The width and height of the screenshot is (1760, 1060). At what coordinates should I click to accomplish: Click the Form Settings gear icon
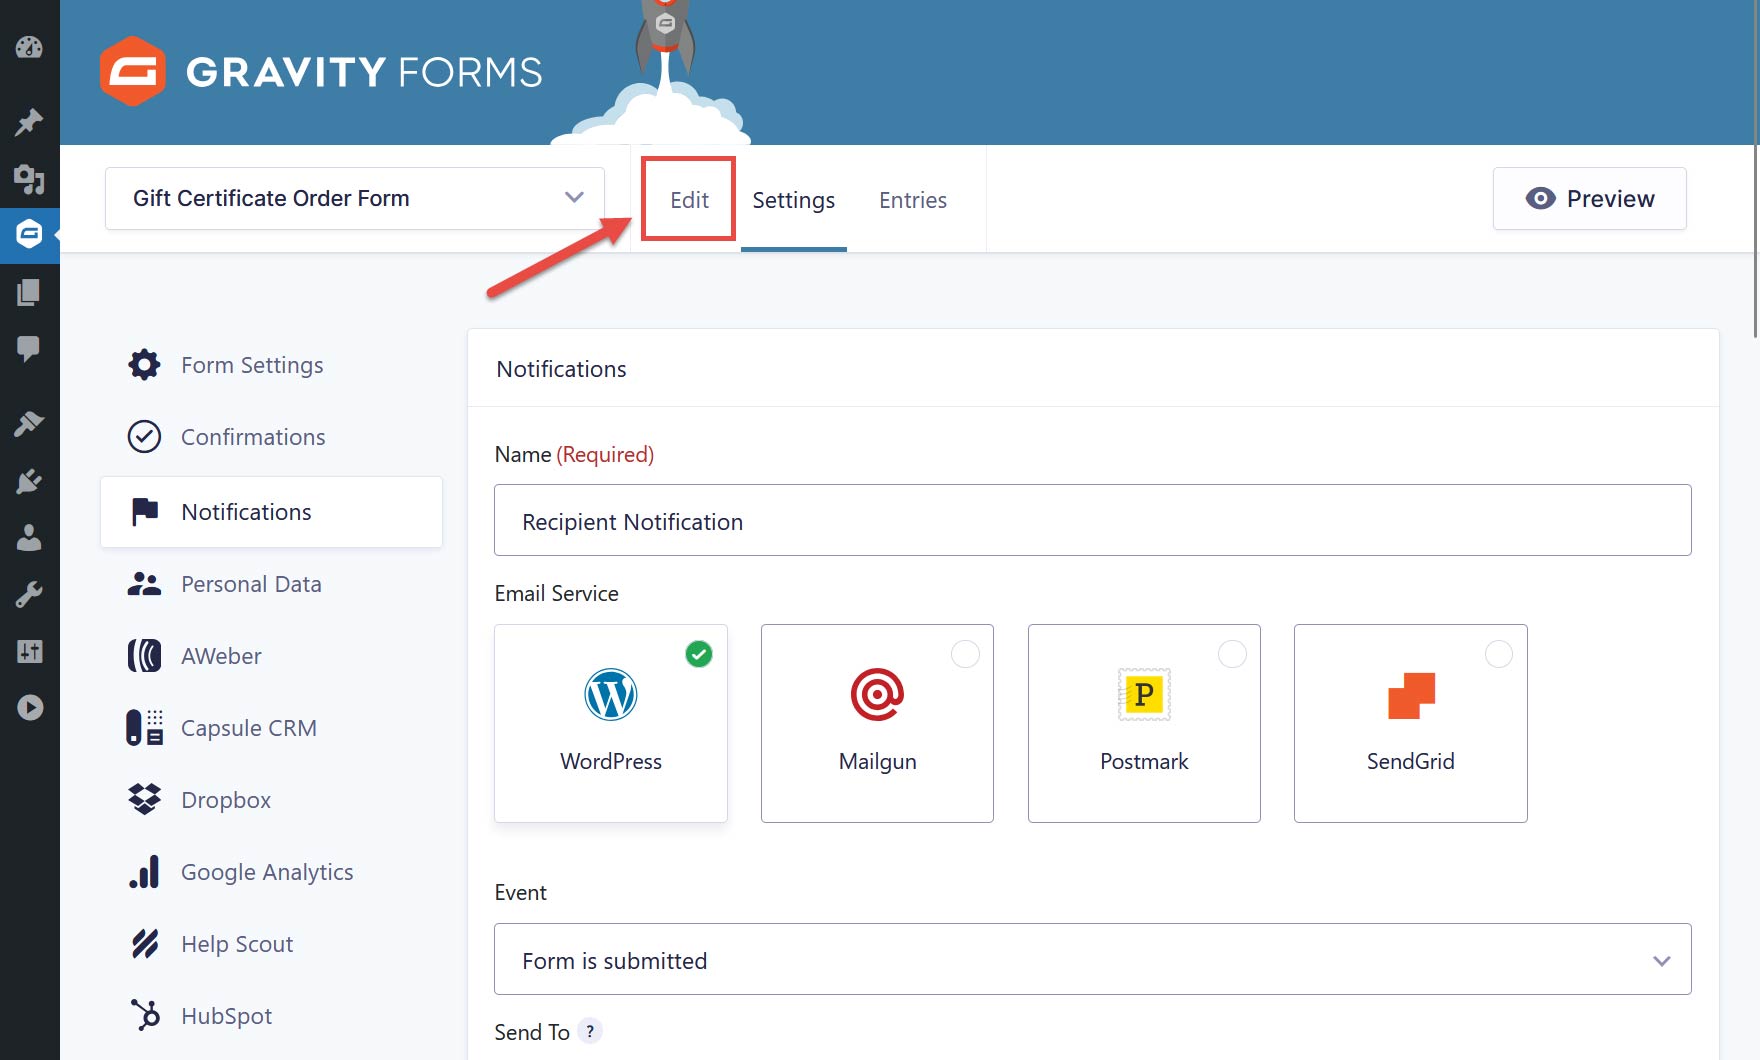144,365
